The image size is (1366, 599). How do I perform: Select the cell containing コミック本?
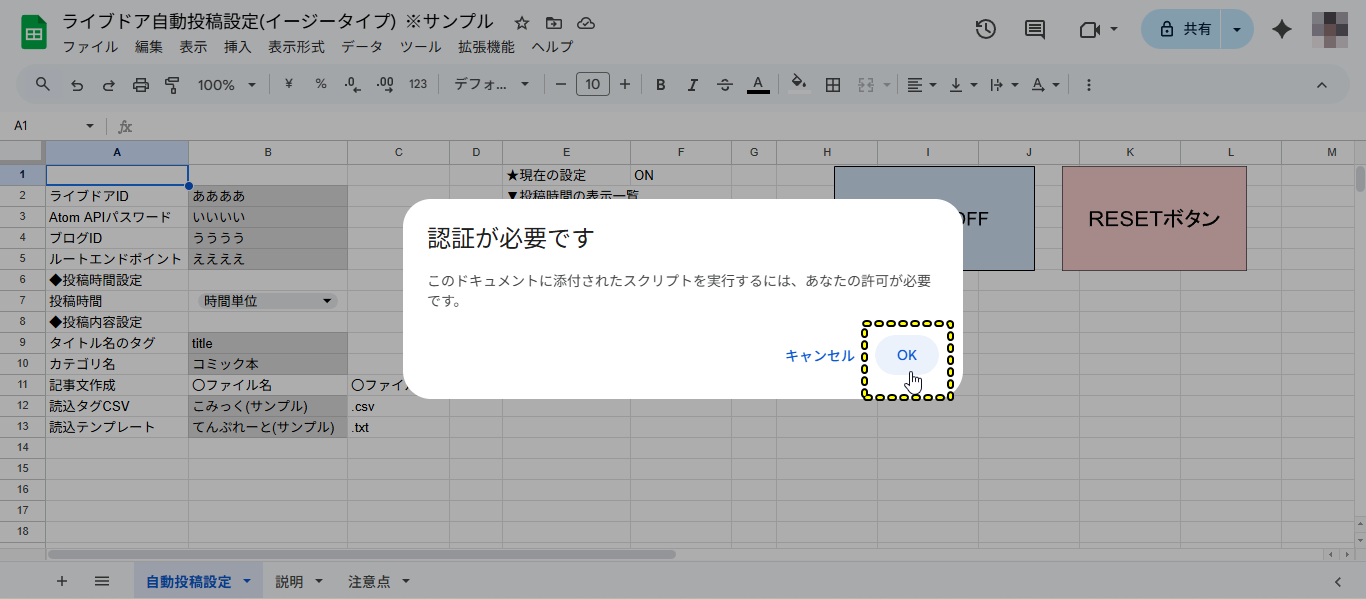pos(268,364)
